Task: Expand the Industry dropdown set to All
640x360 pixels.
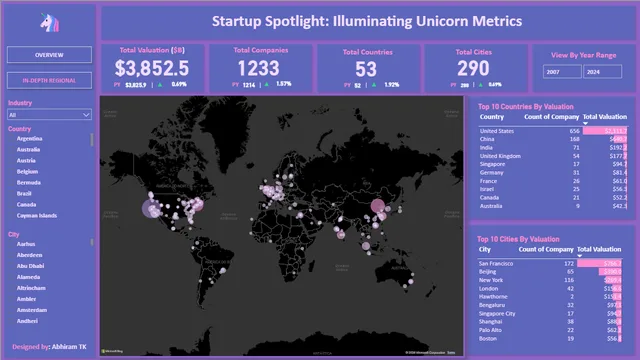Action: click(x=49, y=115)
